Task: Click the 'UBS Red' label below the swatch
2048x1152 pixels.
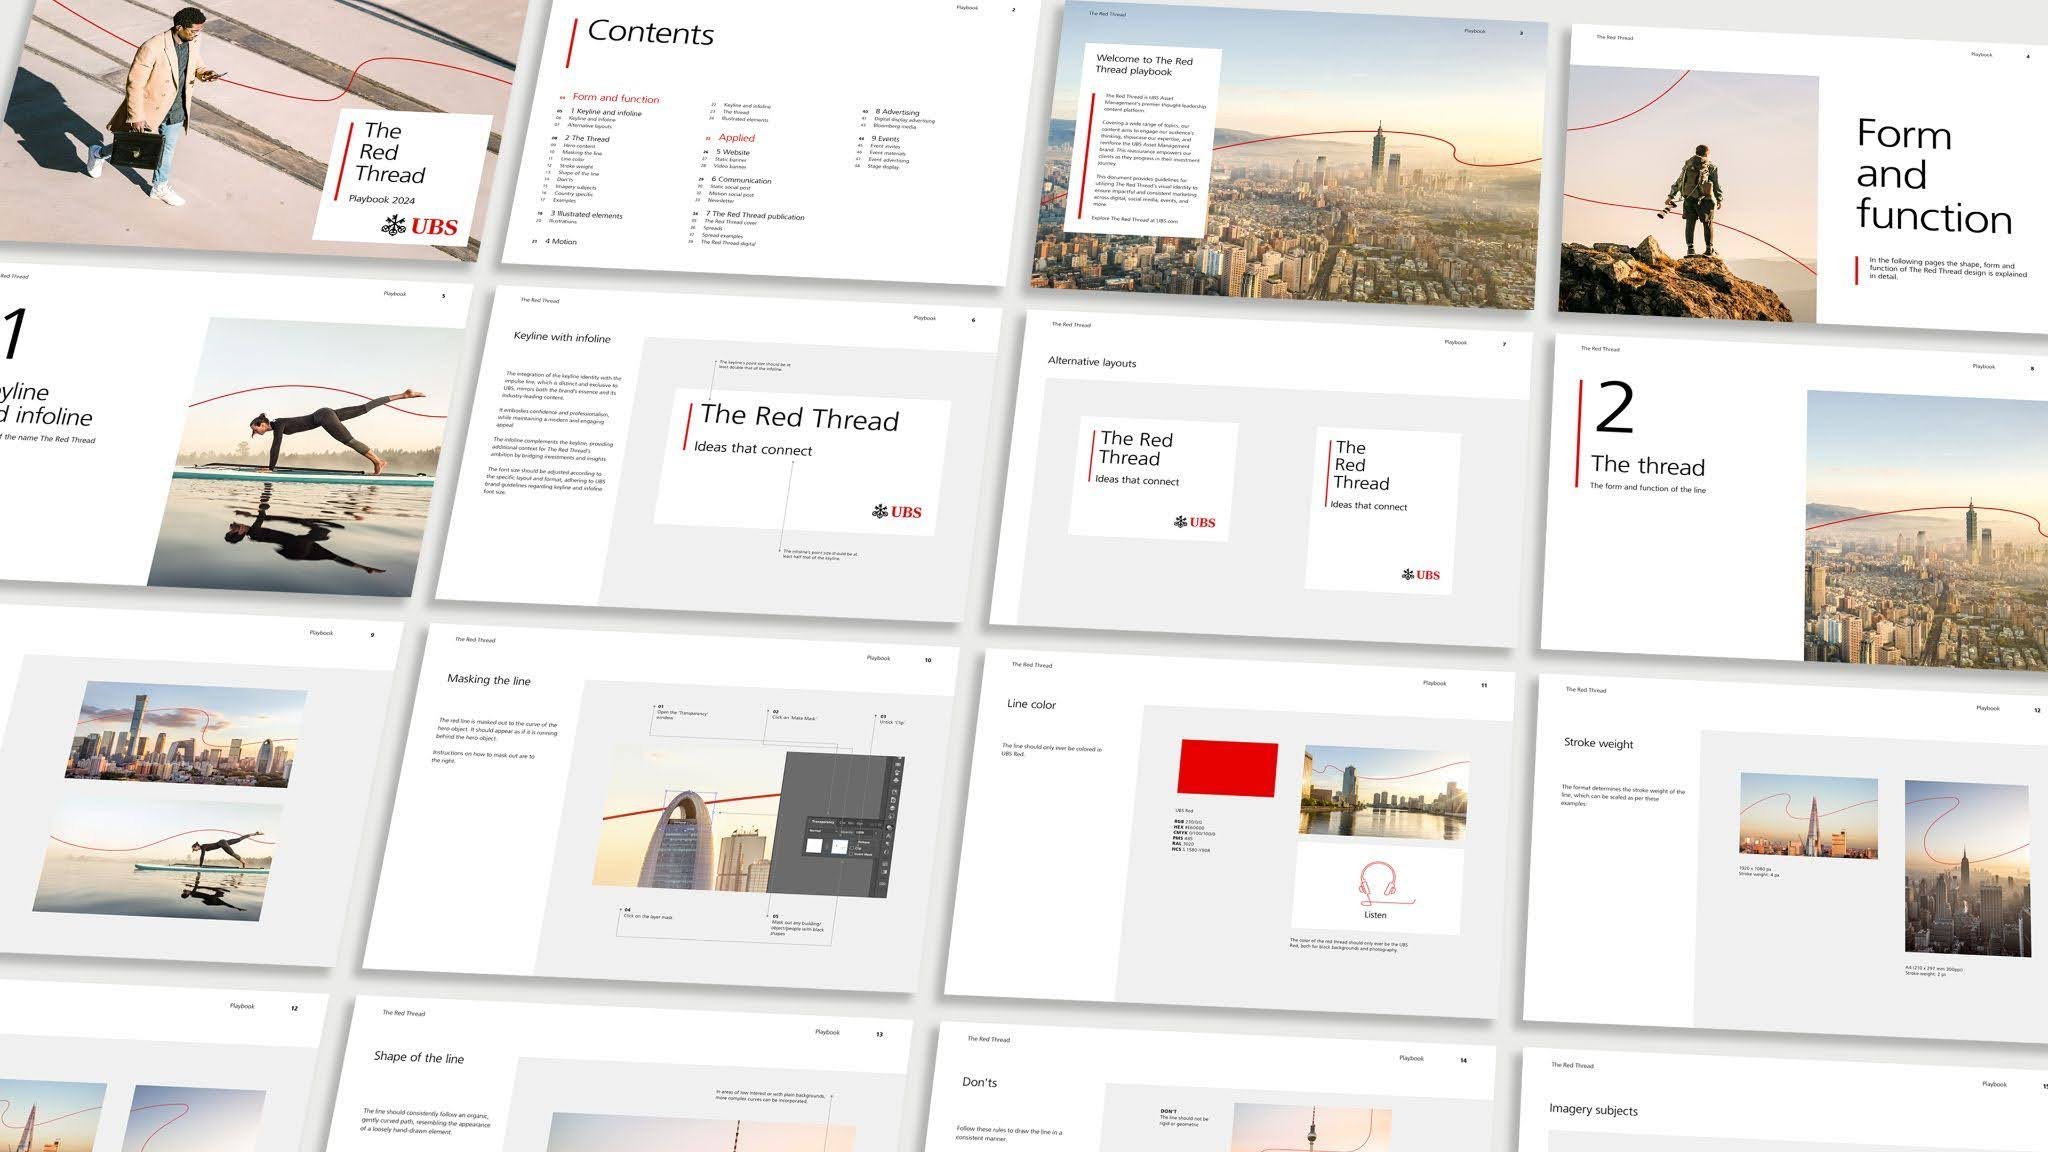Action: coord(1184,811)
